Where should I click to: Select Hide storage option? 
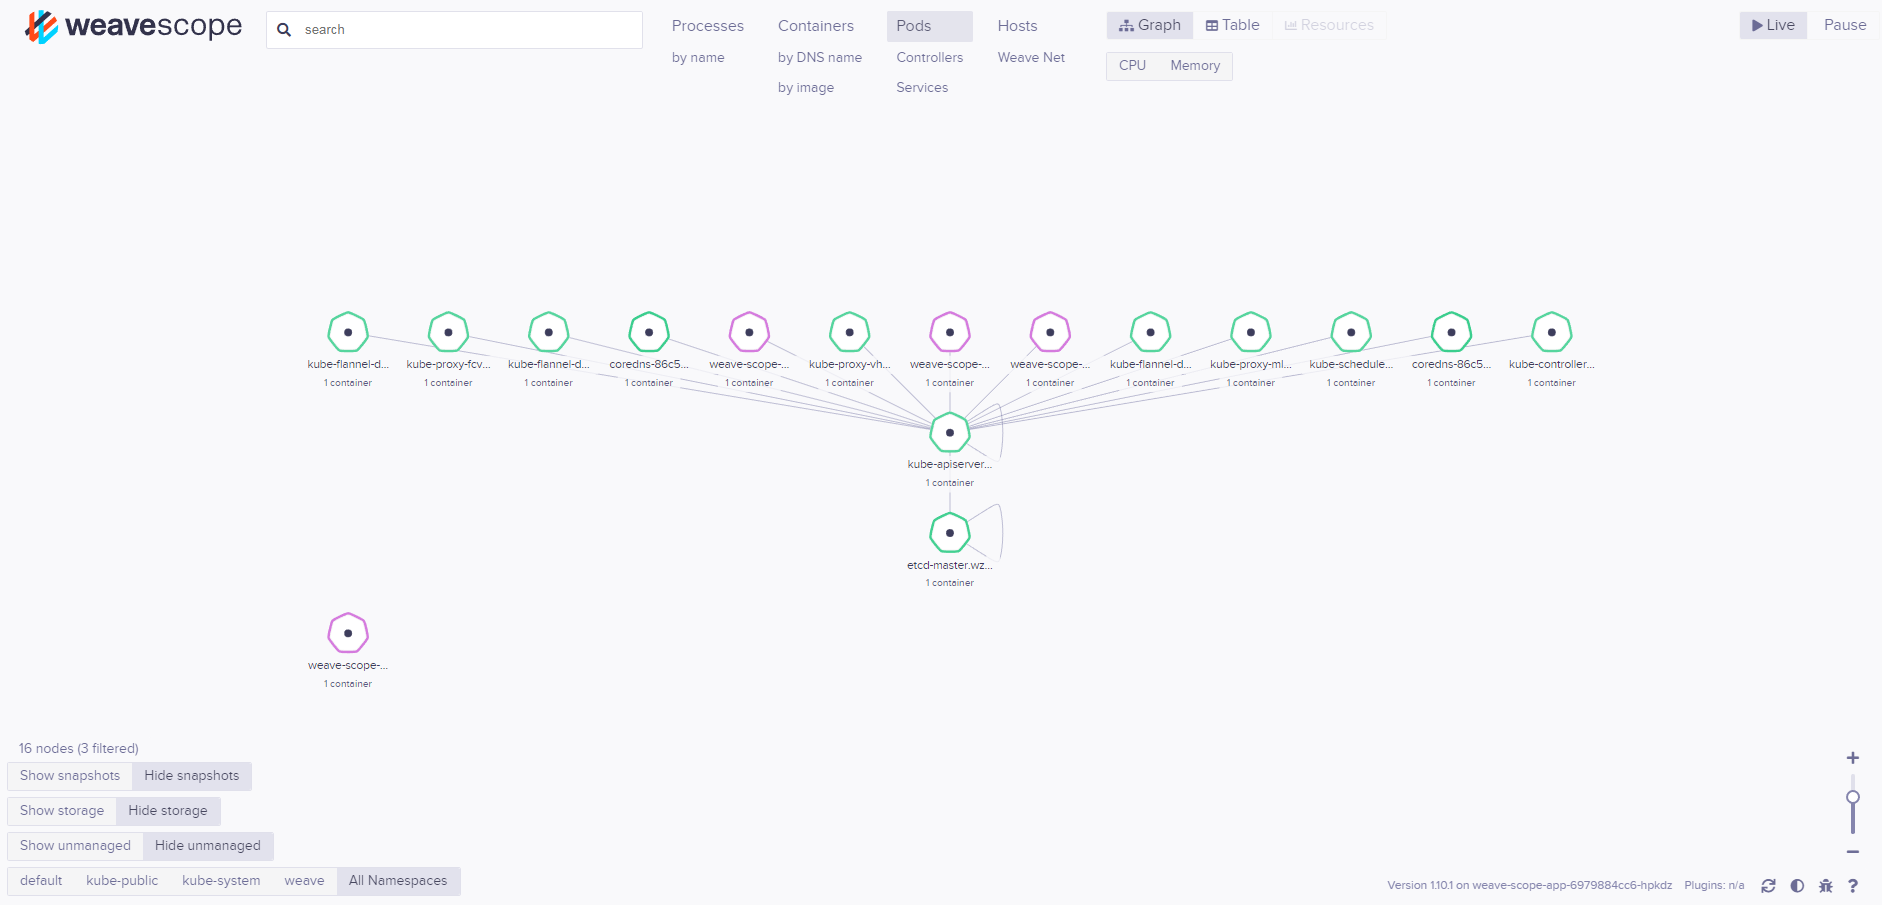point(168,811)
